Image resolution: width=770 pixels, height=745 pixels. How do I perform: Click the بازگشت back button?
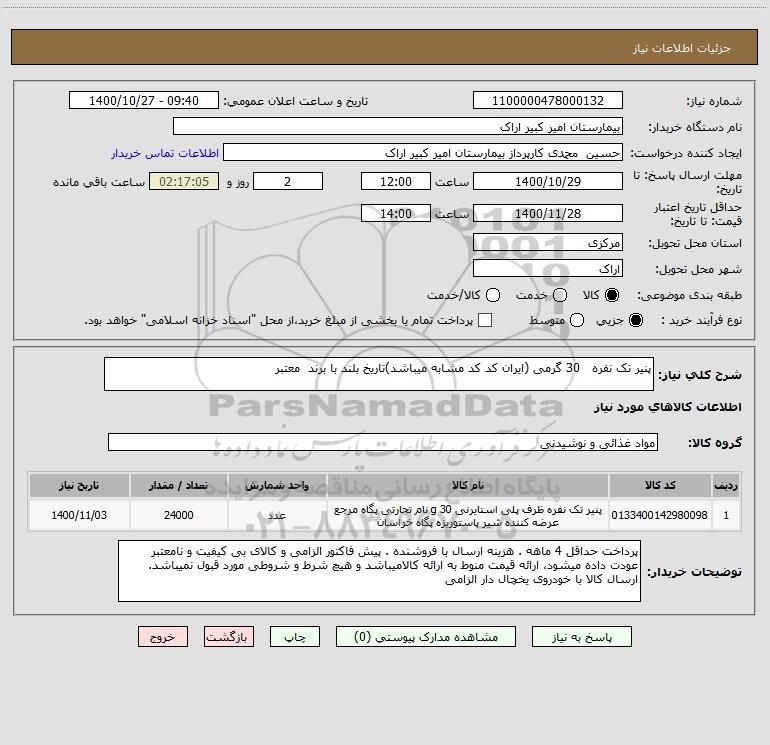[x=229, y=637]
